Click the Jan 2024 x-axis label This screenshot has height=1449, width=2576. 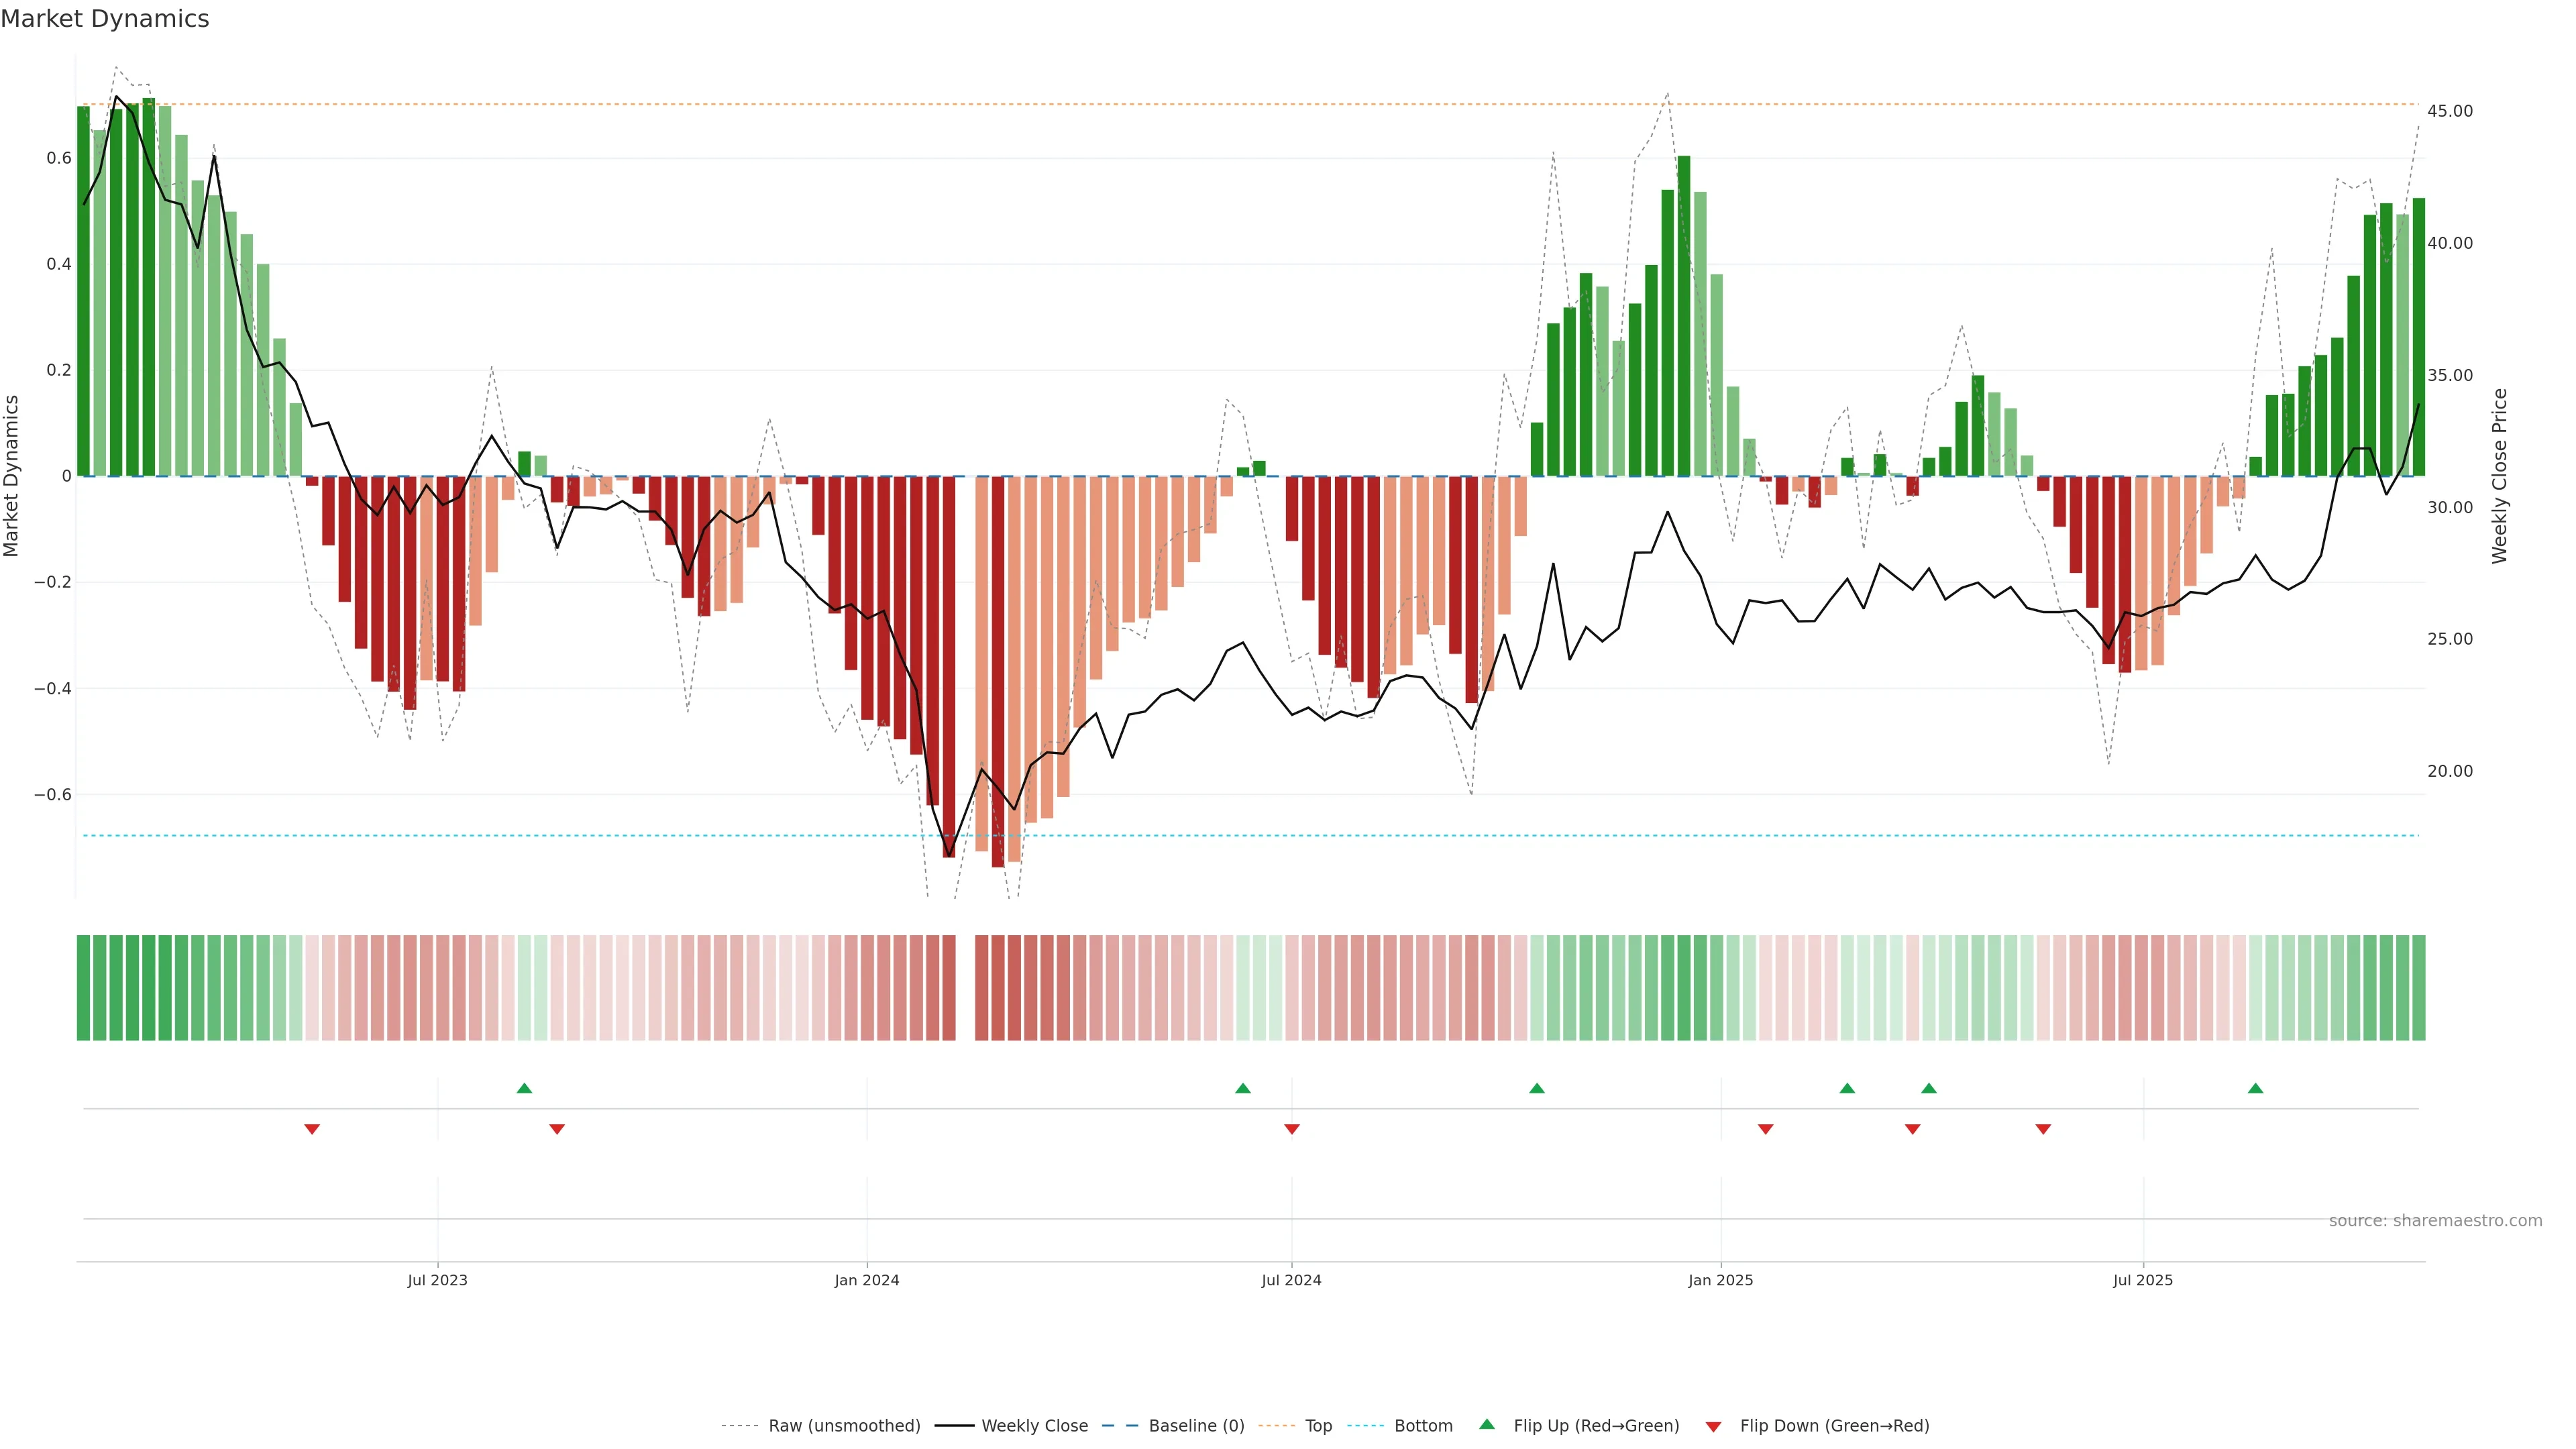867,1280
